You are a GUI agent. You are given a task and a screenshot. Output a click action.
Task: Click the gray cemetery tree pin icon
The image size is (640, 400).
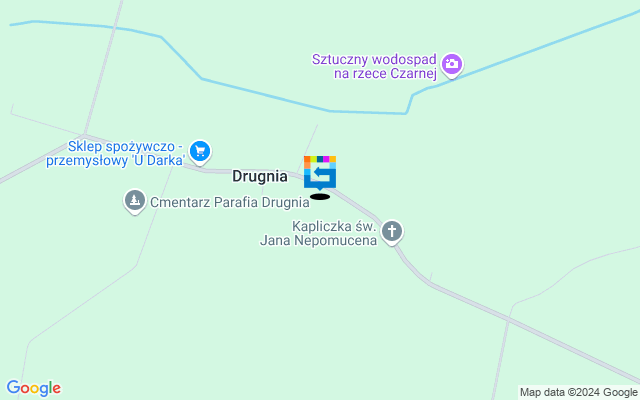point(135,201)
